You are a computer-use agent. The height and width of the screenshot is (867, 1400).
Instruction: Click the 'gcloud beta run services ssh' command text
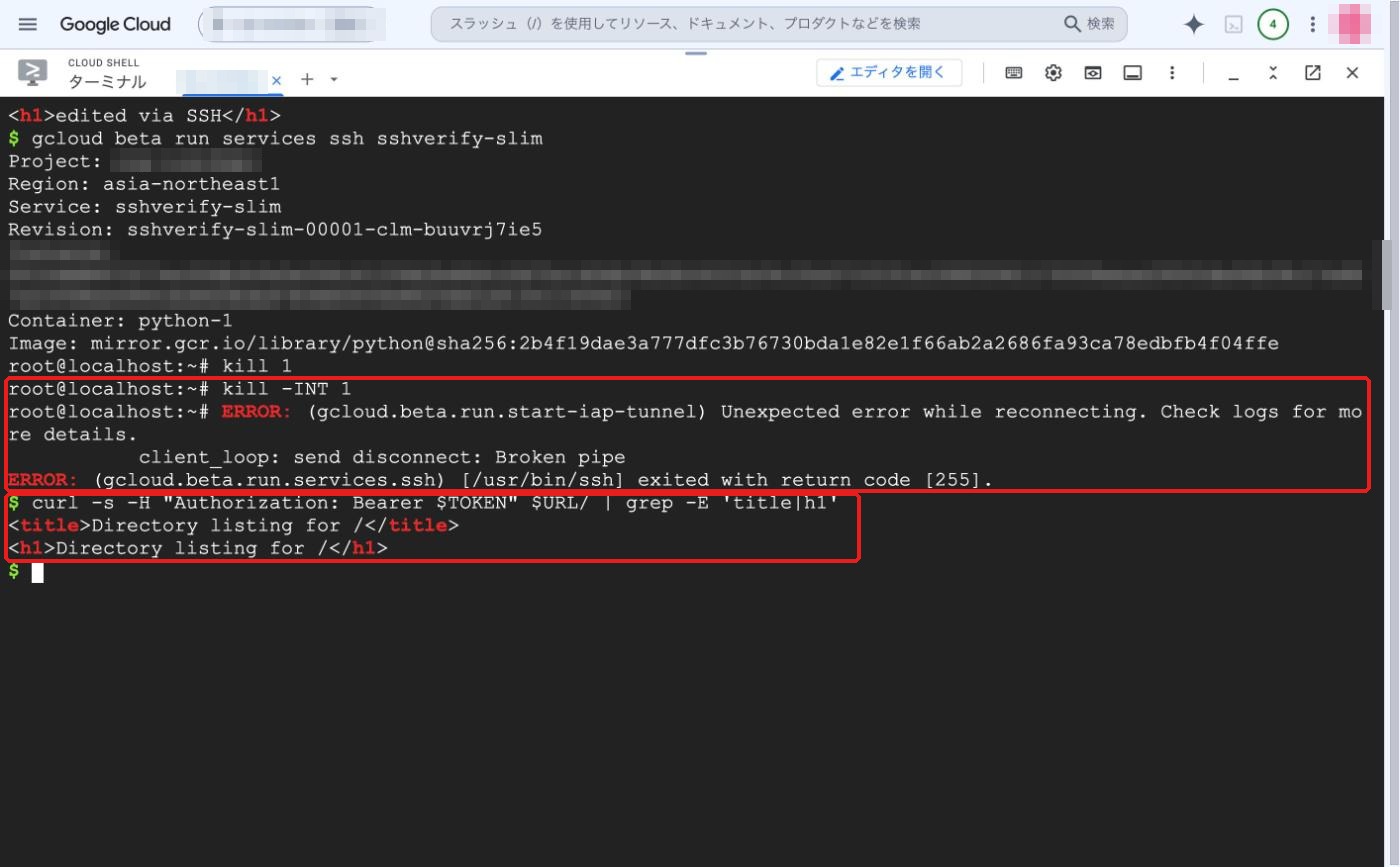[287, 138]
